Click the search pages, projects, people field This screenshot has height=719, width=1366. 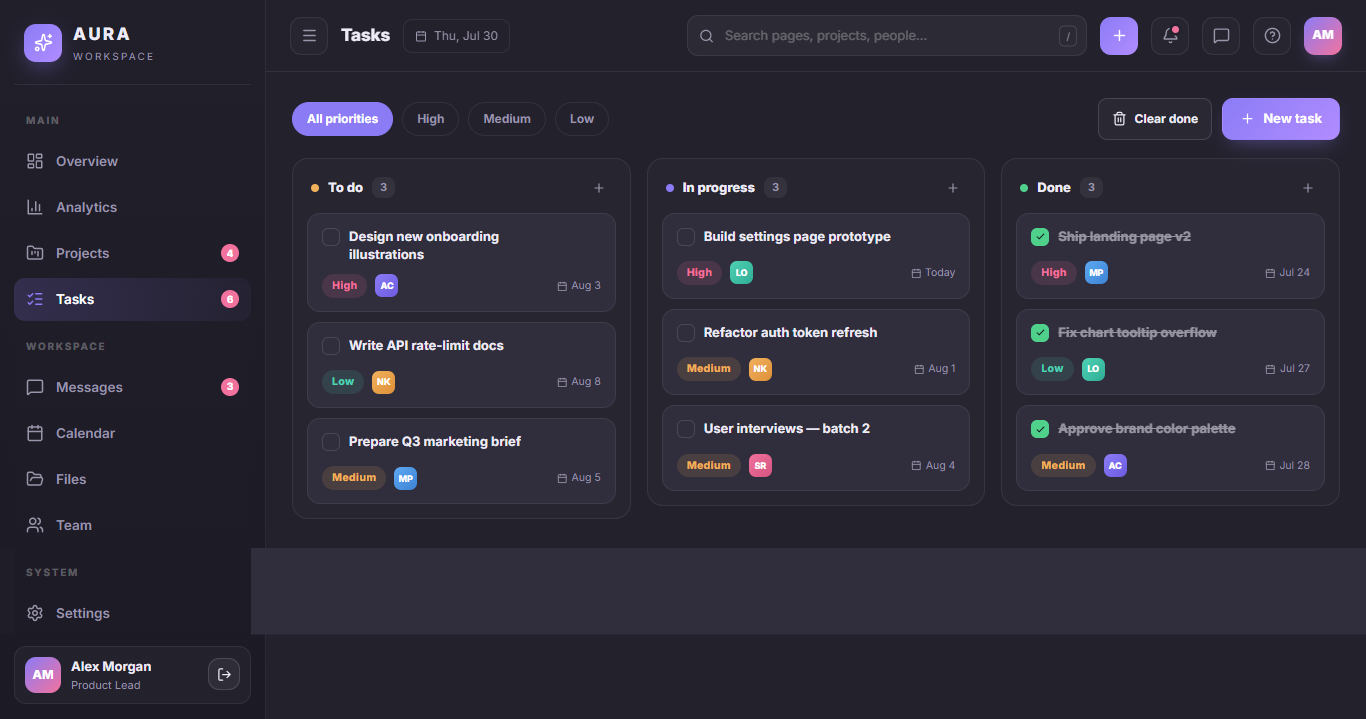coord(887,36)
